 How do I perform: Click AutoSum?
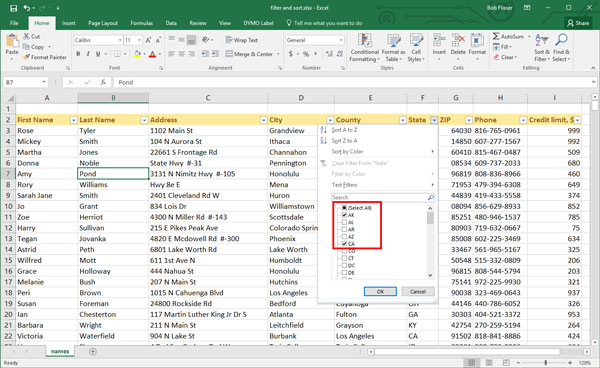click(509, 36)
